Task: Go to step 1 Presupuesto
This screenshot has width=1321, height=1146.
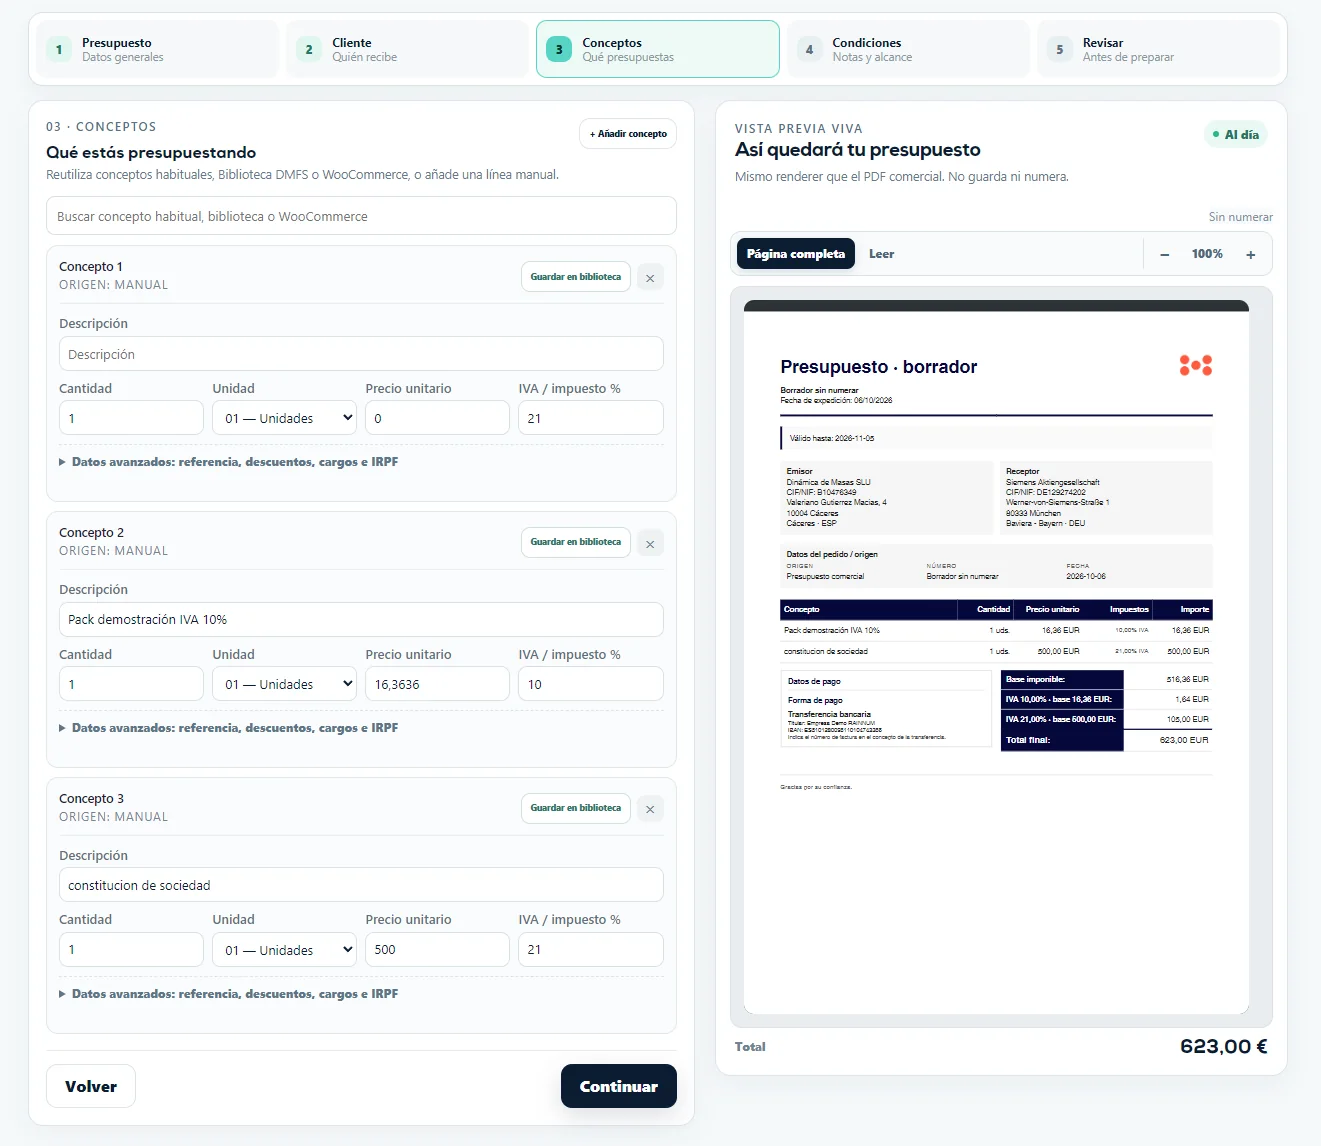Action: [x=157, y=49]
